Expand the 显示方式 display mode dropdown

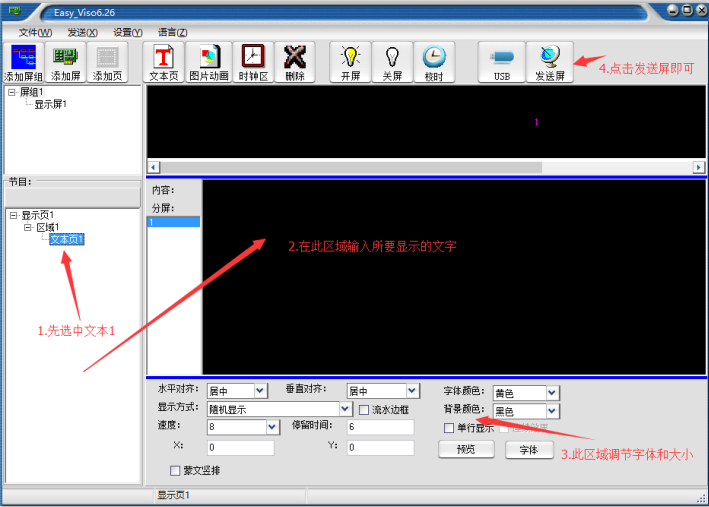(346, 409)
